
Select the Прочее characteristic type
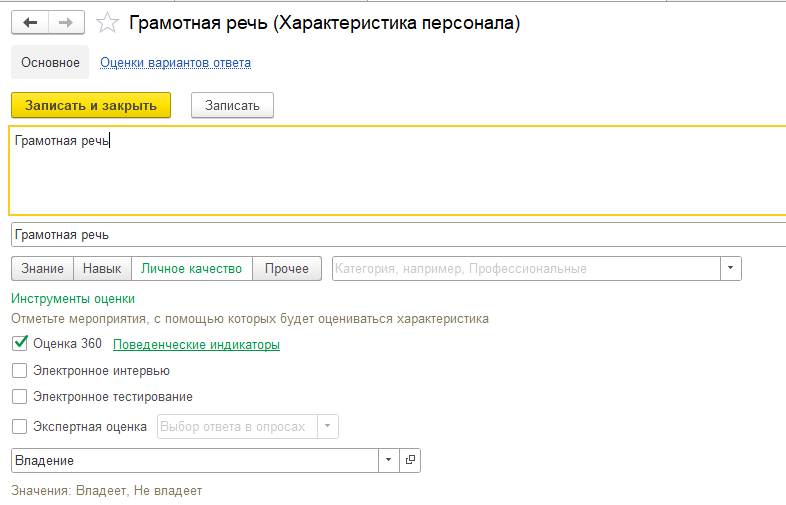[287, 268]
